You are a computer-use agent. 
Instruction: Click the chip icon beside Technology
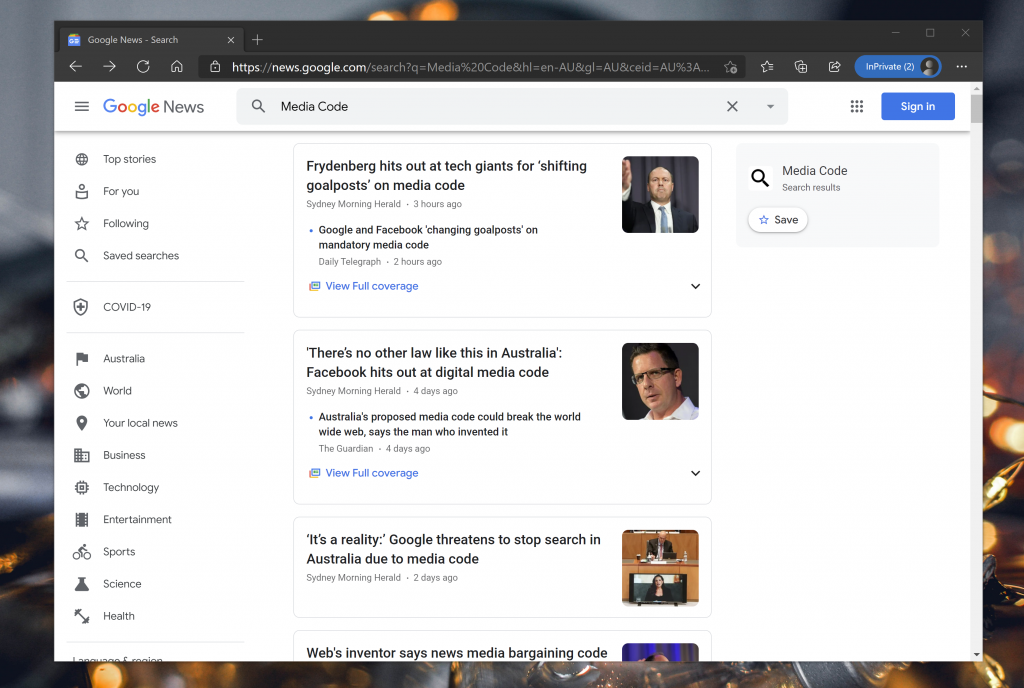[x=82, y=487]
